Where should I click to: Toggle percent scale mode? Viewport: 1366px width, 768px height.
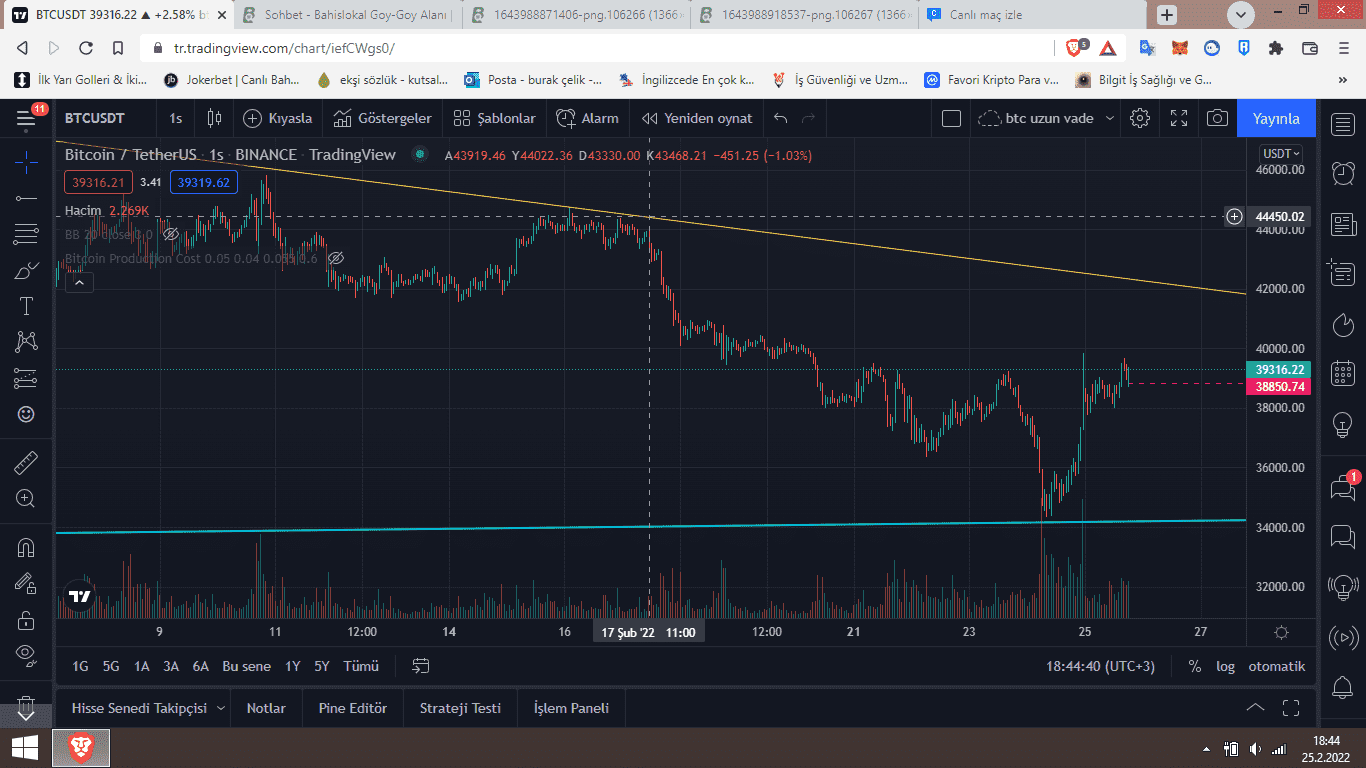tap(1194, 666)
